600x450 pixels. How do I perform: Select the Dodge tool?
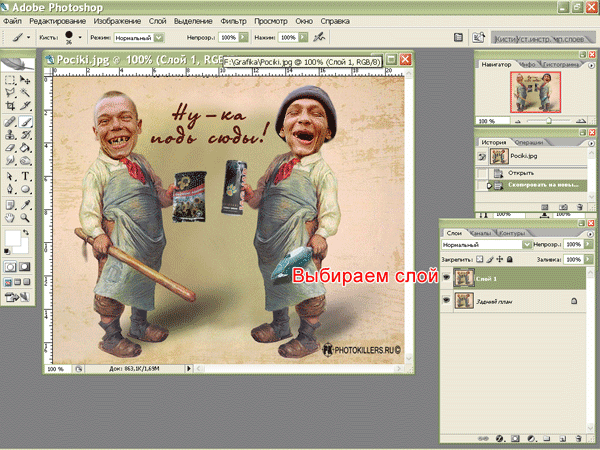click(x=25, y=161)
